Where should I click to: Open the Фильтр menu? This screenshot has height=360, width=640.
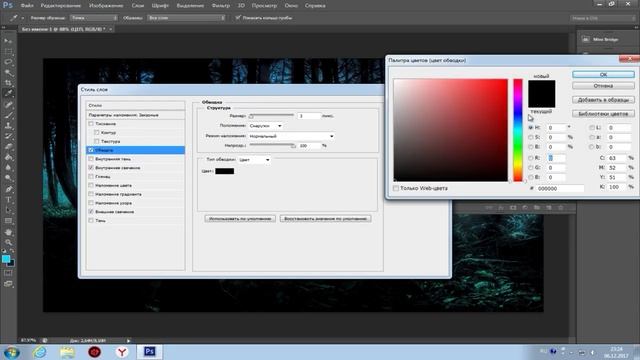coord(221,6)
